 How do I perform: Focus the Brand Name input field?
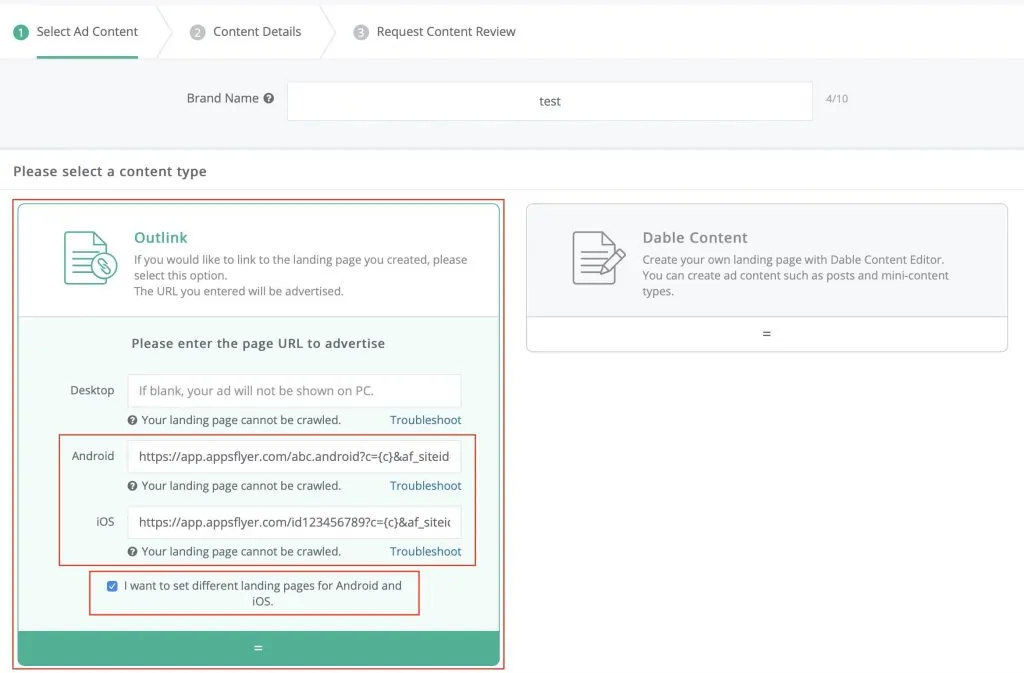[x=550, y=101]
